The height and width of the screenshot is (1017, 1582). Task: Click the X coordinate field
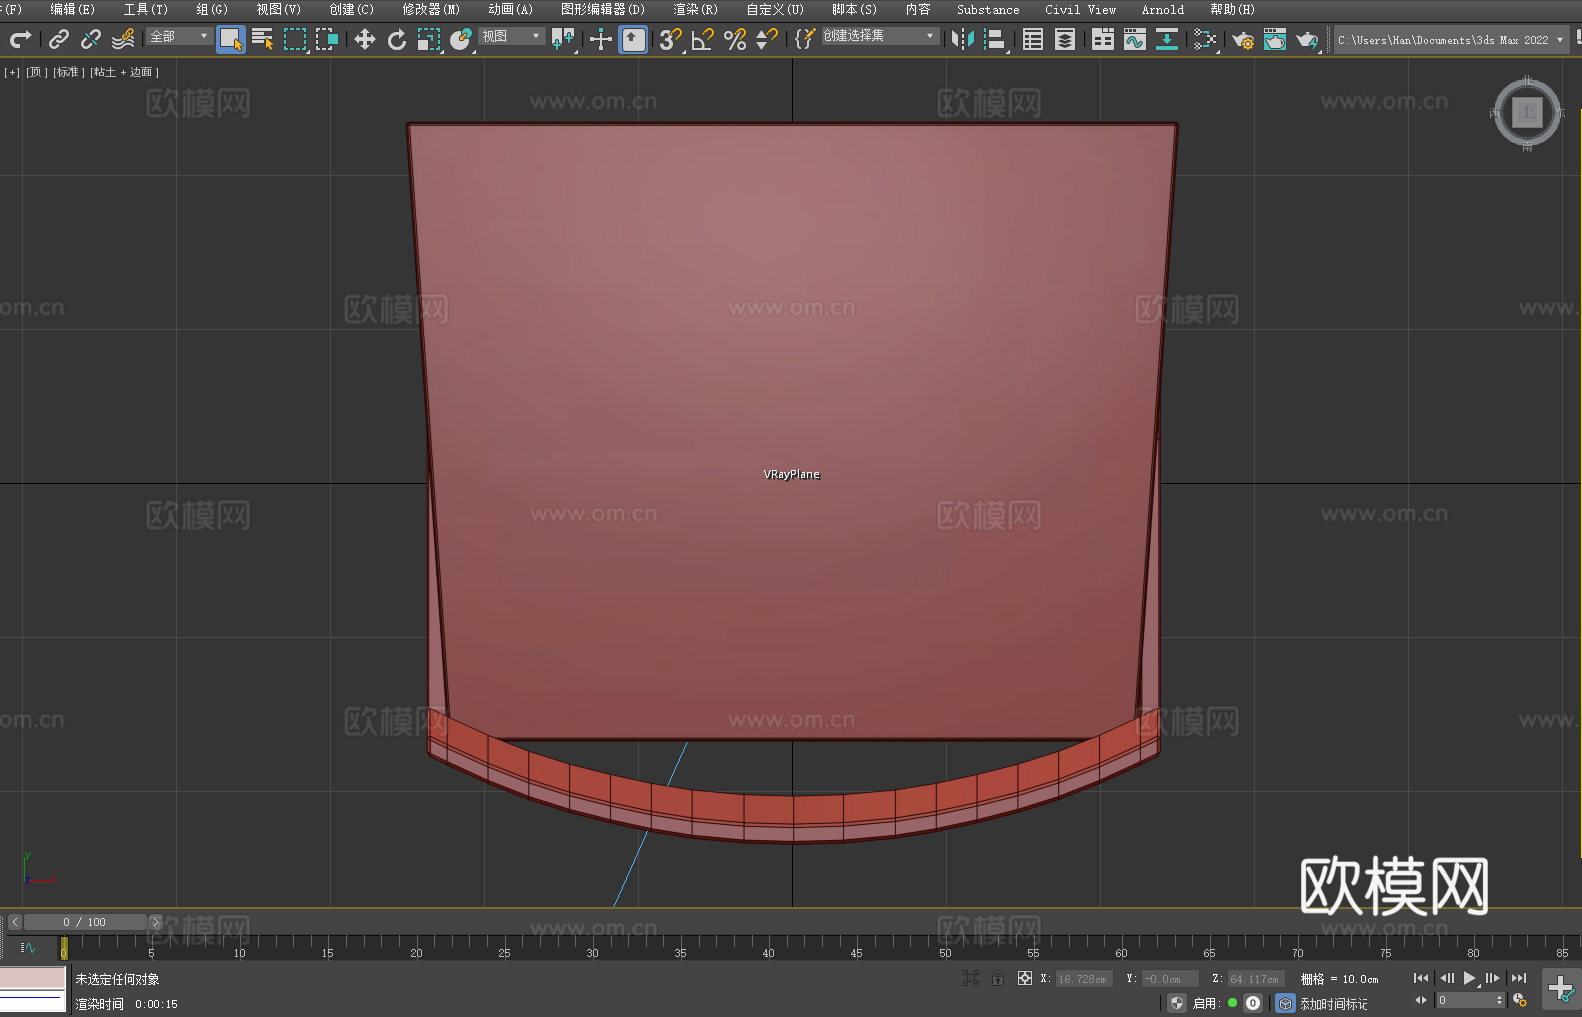coord(1084,979)
